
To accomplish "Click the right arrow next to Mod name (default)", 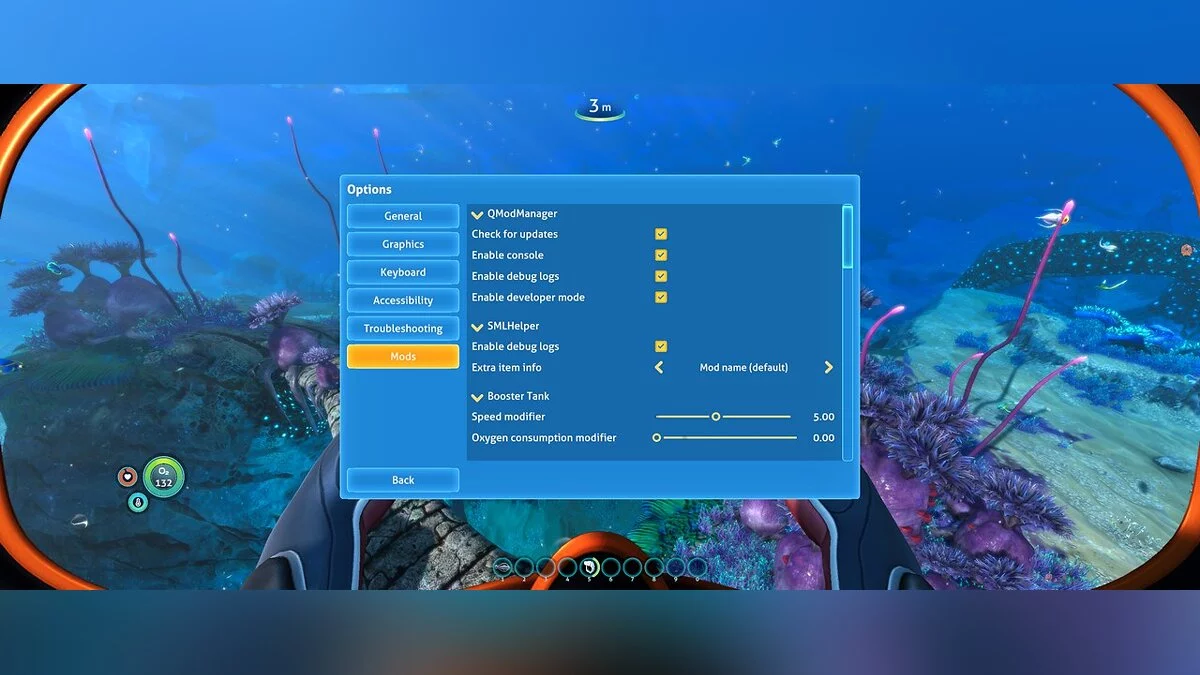I will [828, 367].
